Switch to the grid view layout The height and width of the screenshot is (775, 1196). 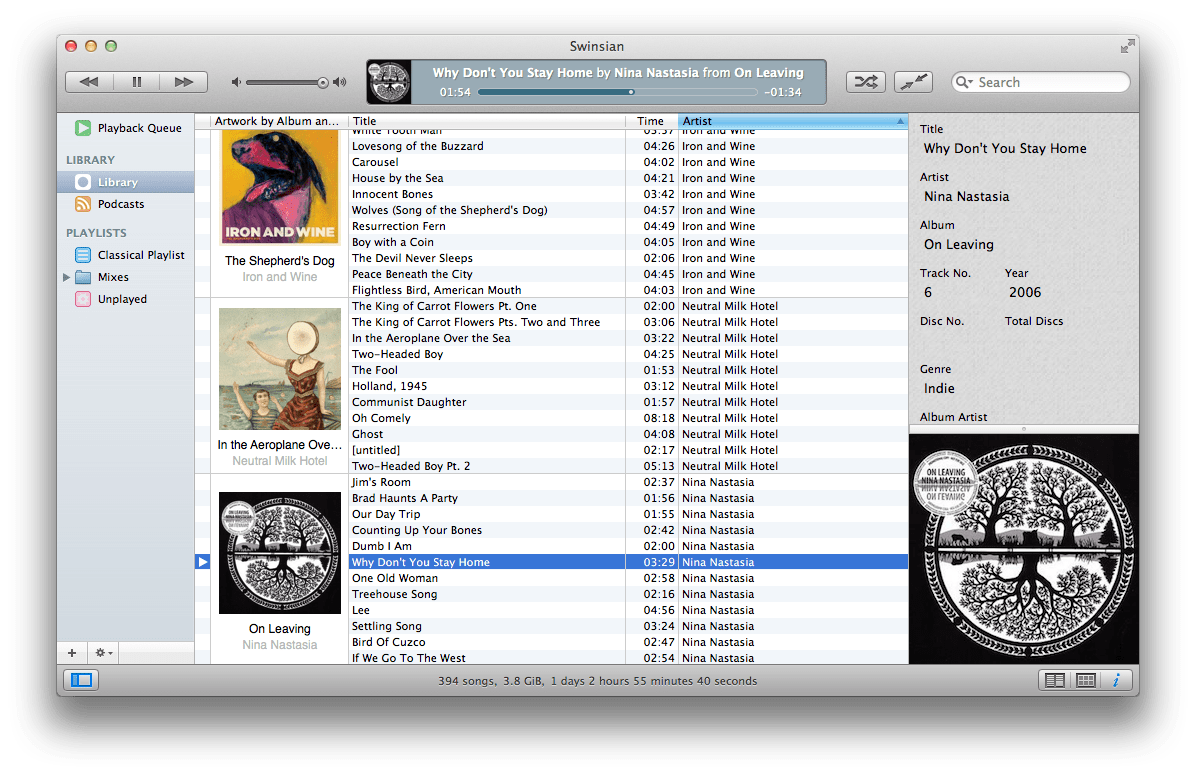[x=1085, y=680]
